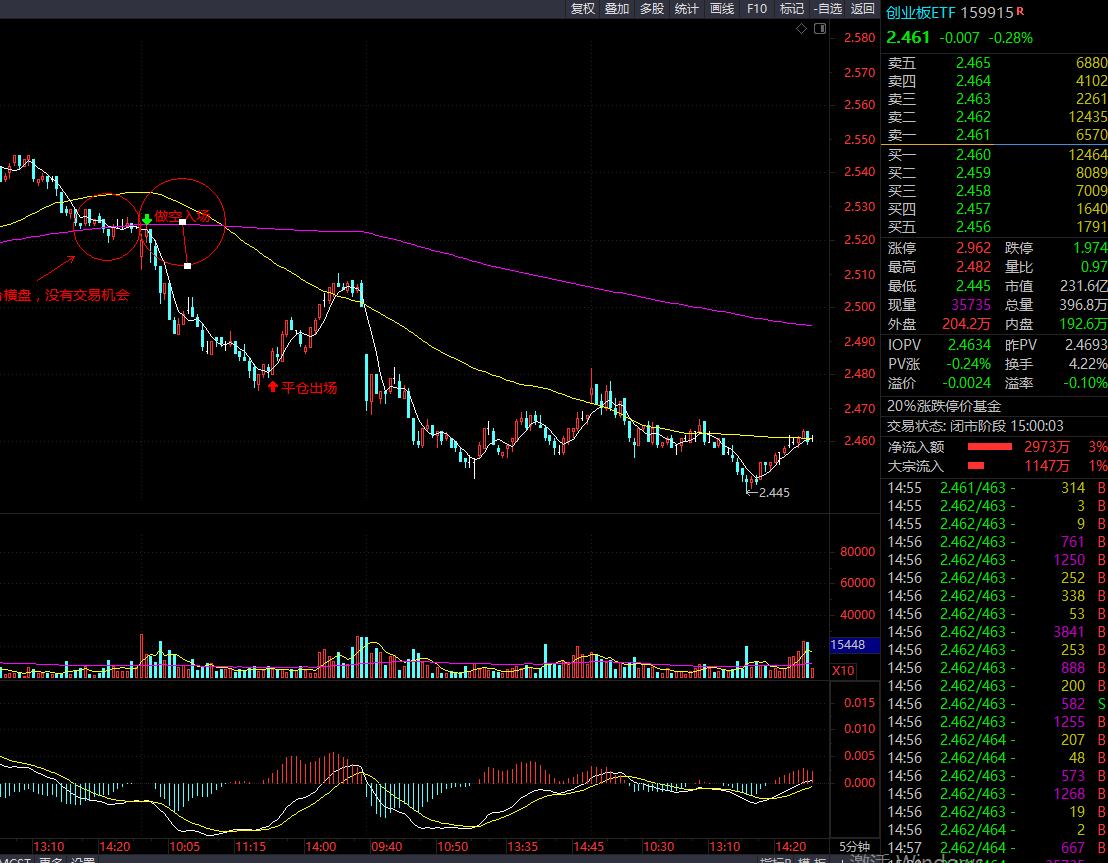Image resolution: width=1108 pixels, height=863 pixels.
Task: Select the 卖三 ask row at 2.463
Action: pyautogui.click(x=996, y=99)
